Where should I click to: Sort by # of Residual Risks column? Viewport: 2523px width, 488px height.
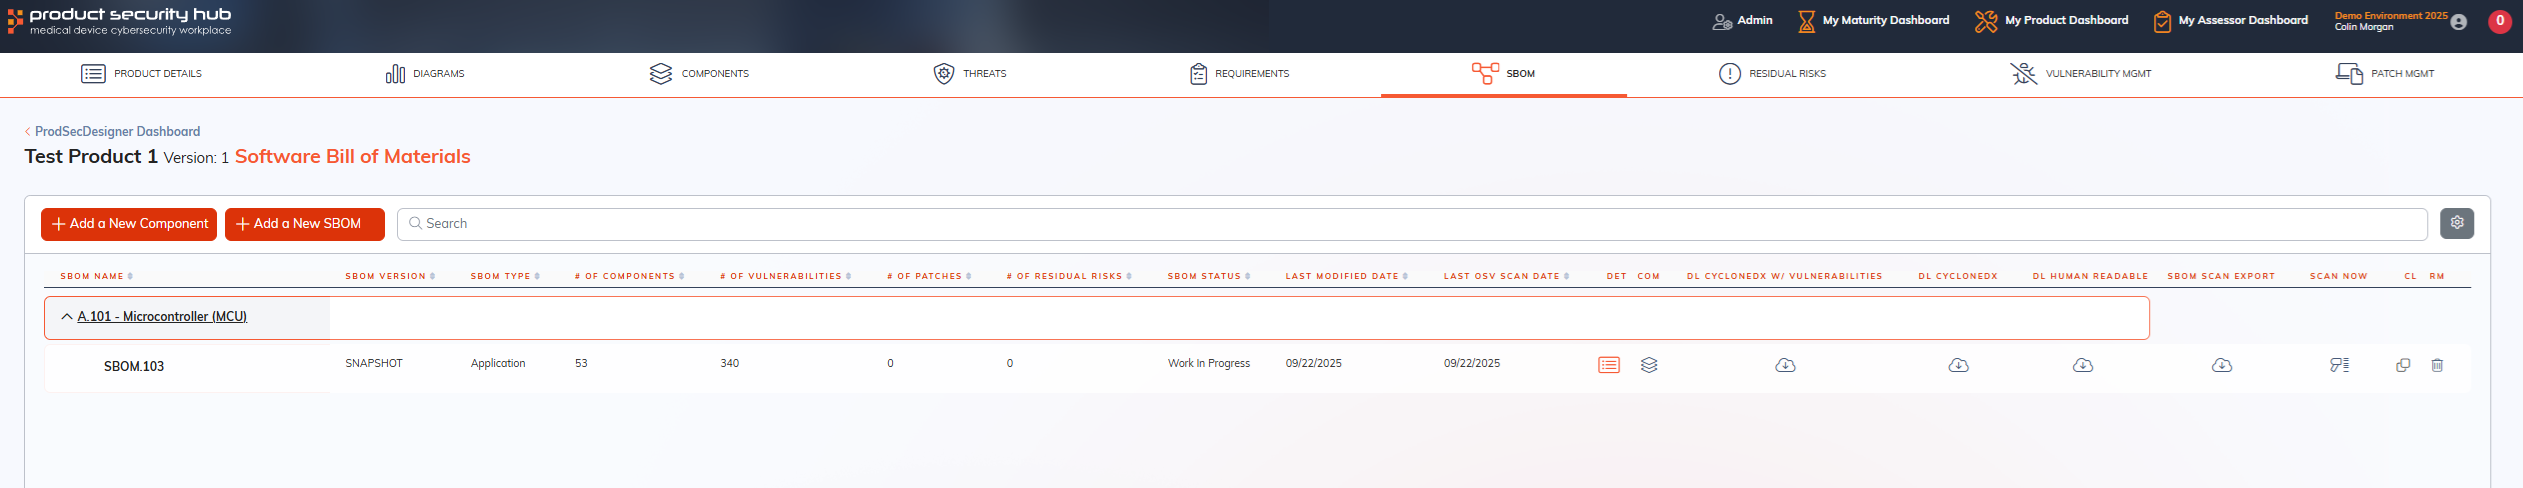1069,276
